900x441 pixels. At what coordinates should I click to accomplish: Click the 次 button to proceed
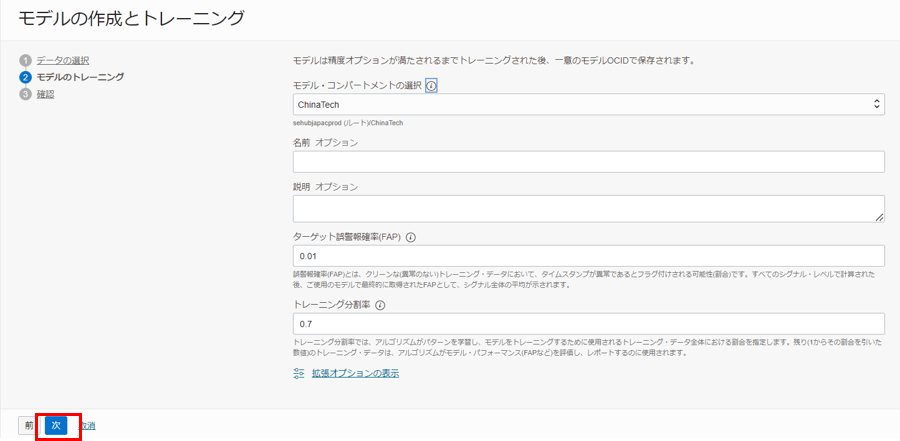pyautogui.click(x=57, y=425)
